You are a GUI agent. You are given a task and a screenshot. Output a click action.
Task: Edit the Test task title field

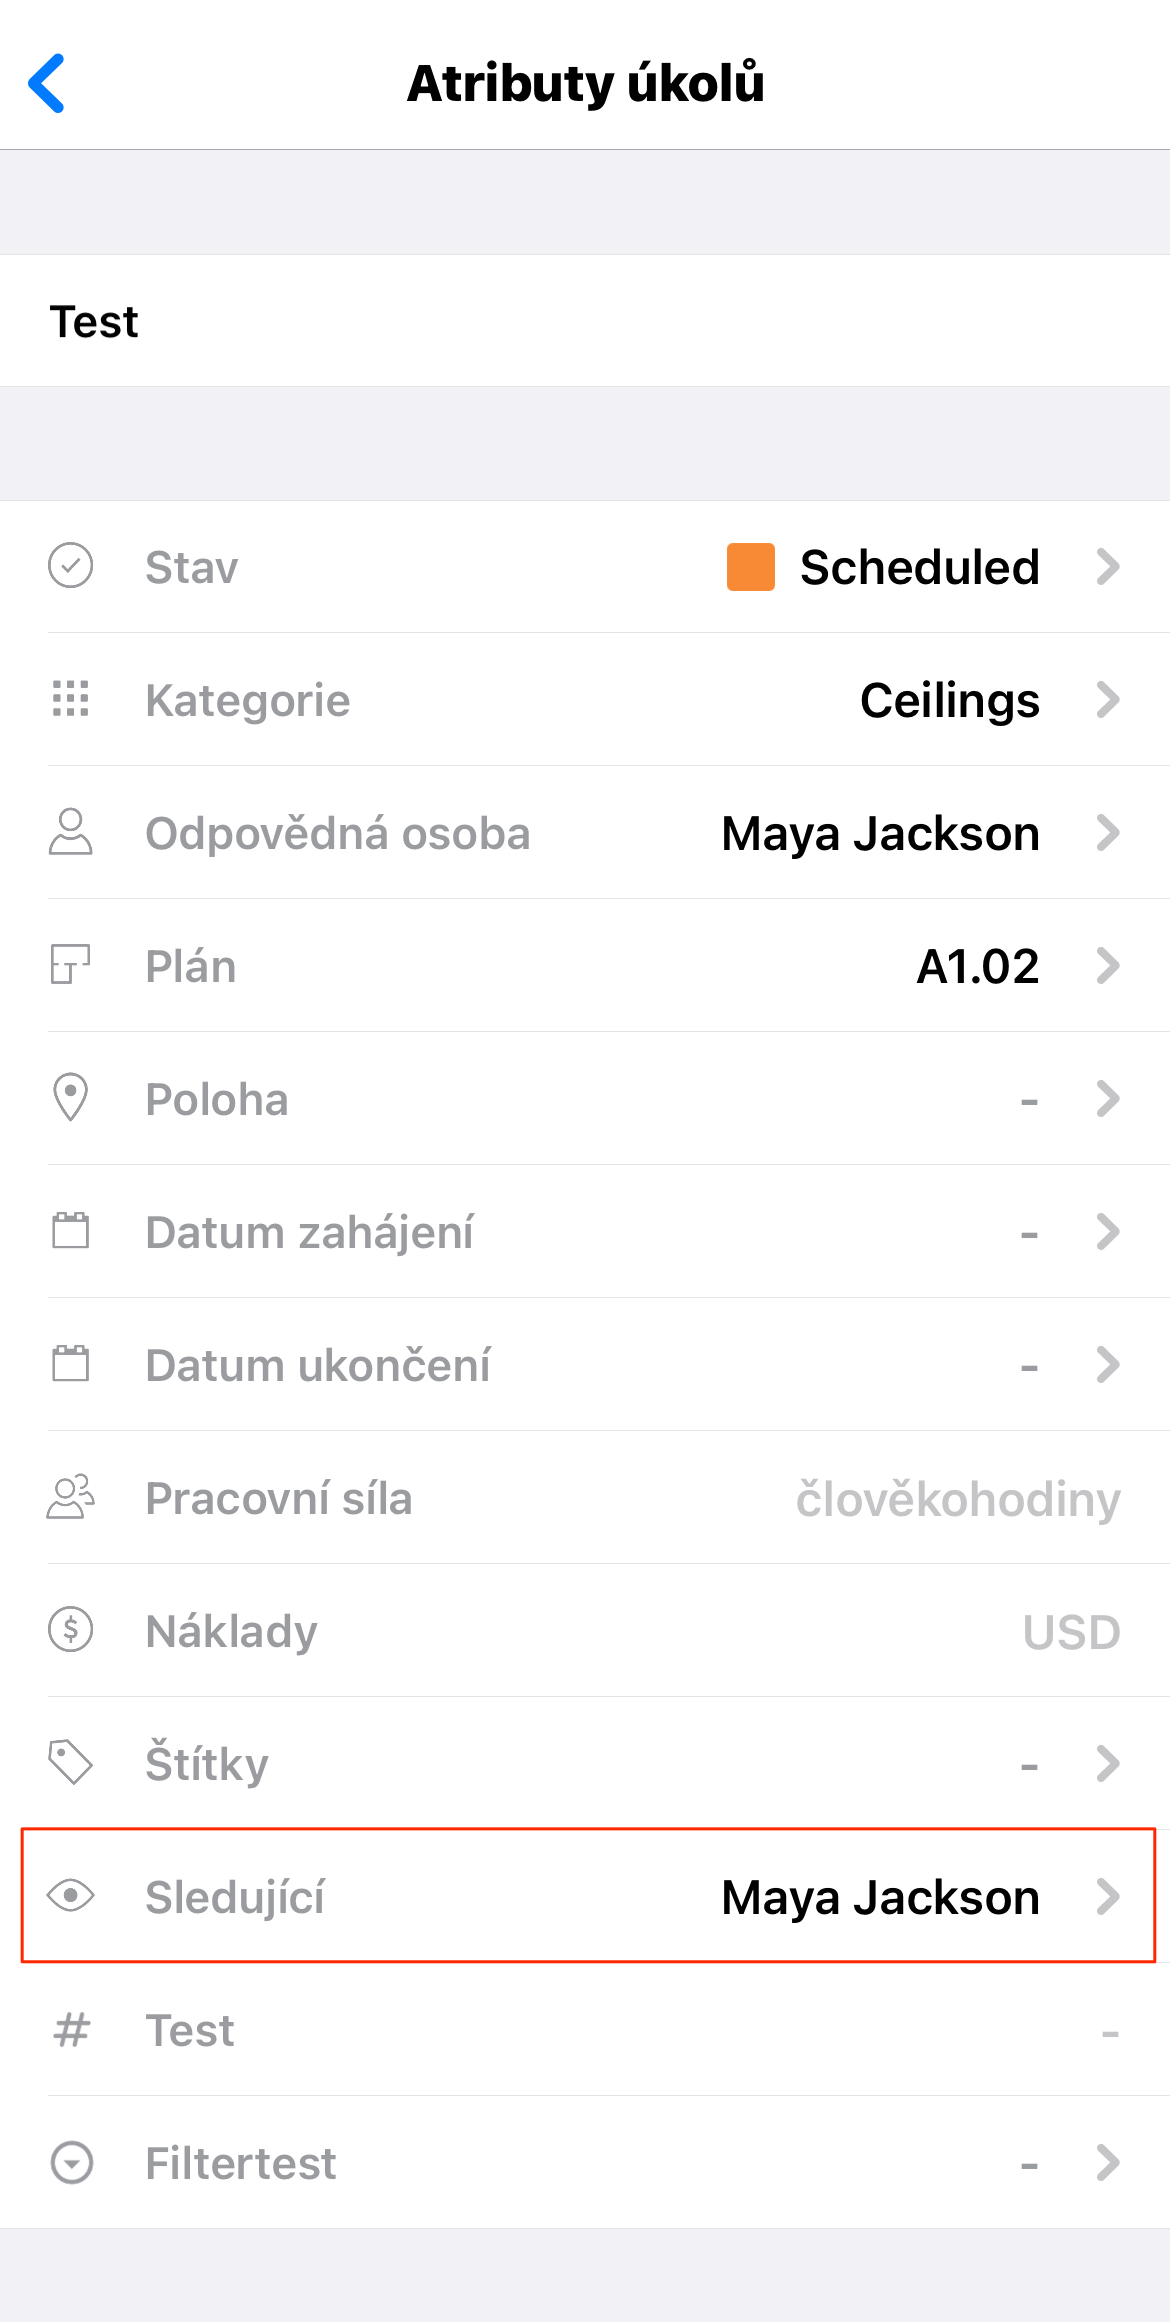tap(585, 321)
